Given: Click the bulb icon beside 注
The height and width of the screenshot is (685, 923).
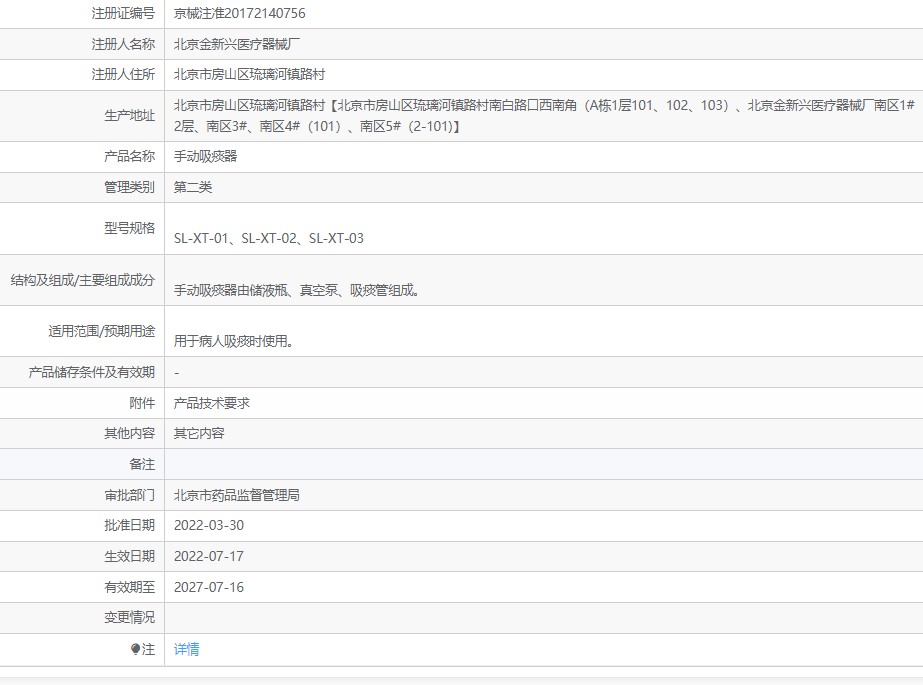Looking at the screenshot, I should (x=135, y=649).
